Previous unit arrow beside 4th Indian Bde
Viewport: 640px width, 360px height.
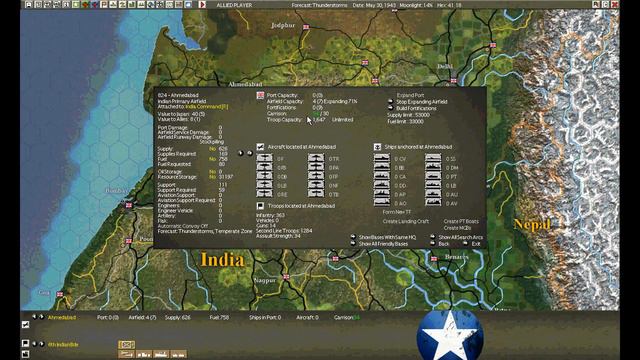pyautogui.click(x=34, y=344)
